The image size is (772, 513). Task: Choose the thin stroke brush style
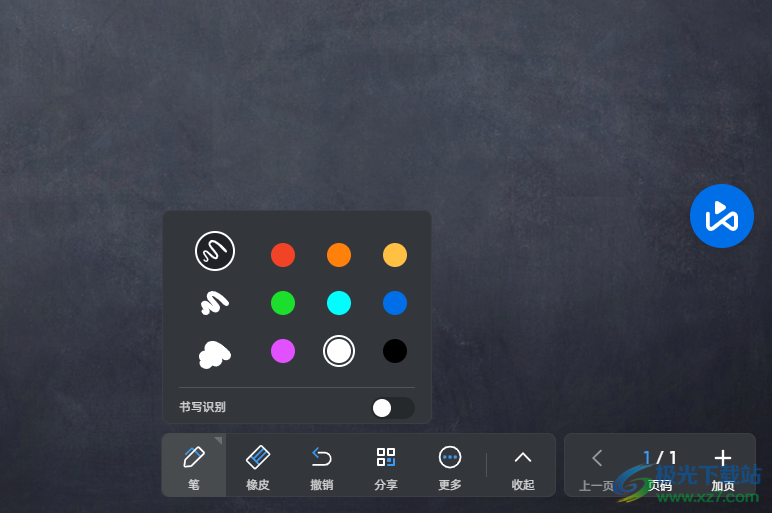[214, 251]
